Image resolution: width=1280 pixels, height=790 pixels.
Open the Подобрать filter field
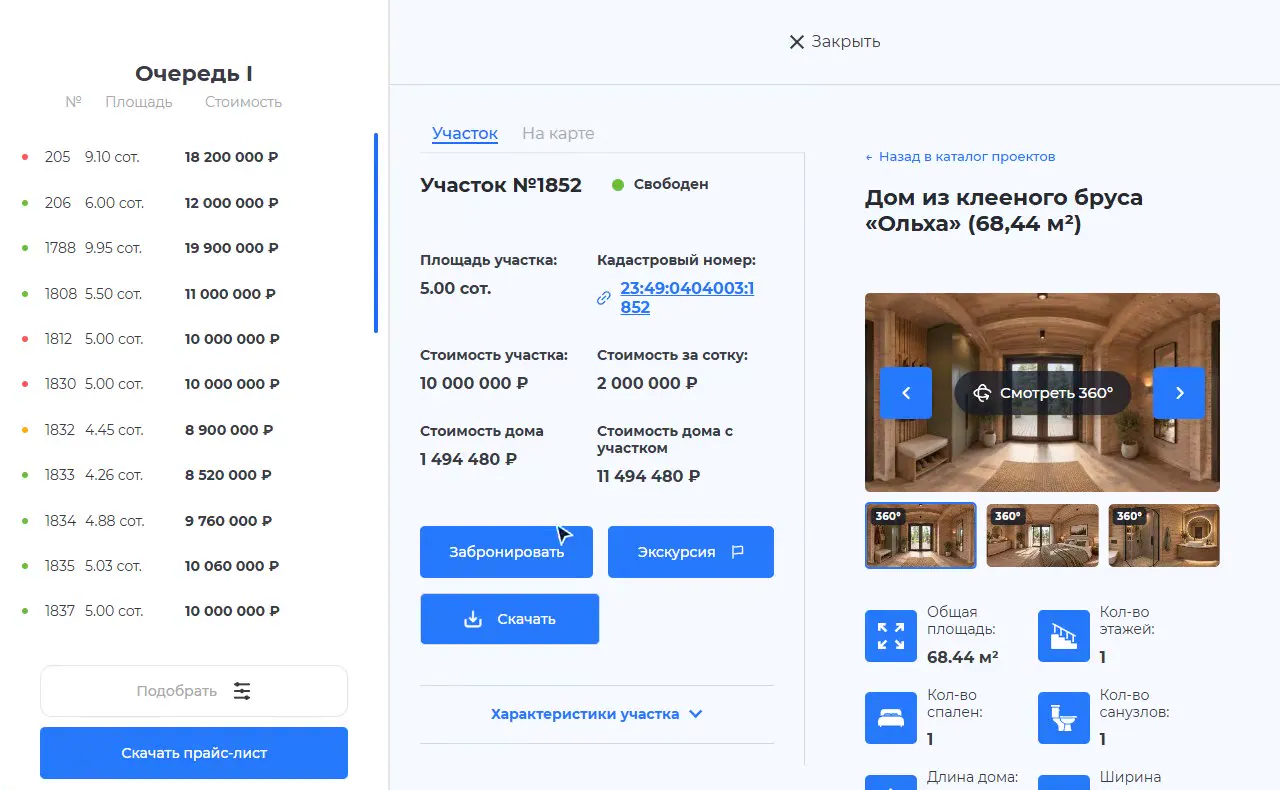coord(194,691)
